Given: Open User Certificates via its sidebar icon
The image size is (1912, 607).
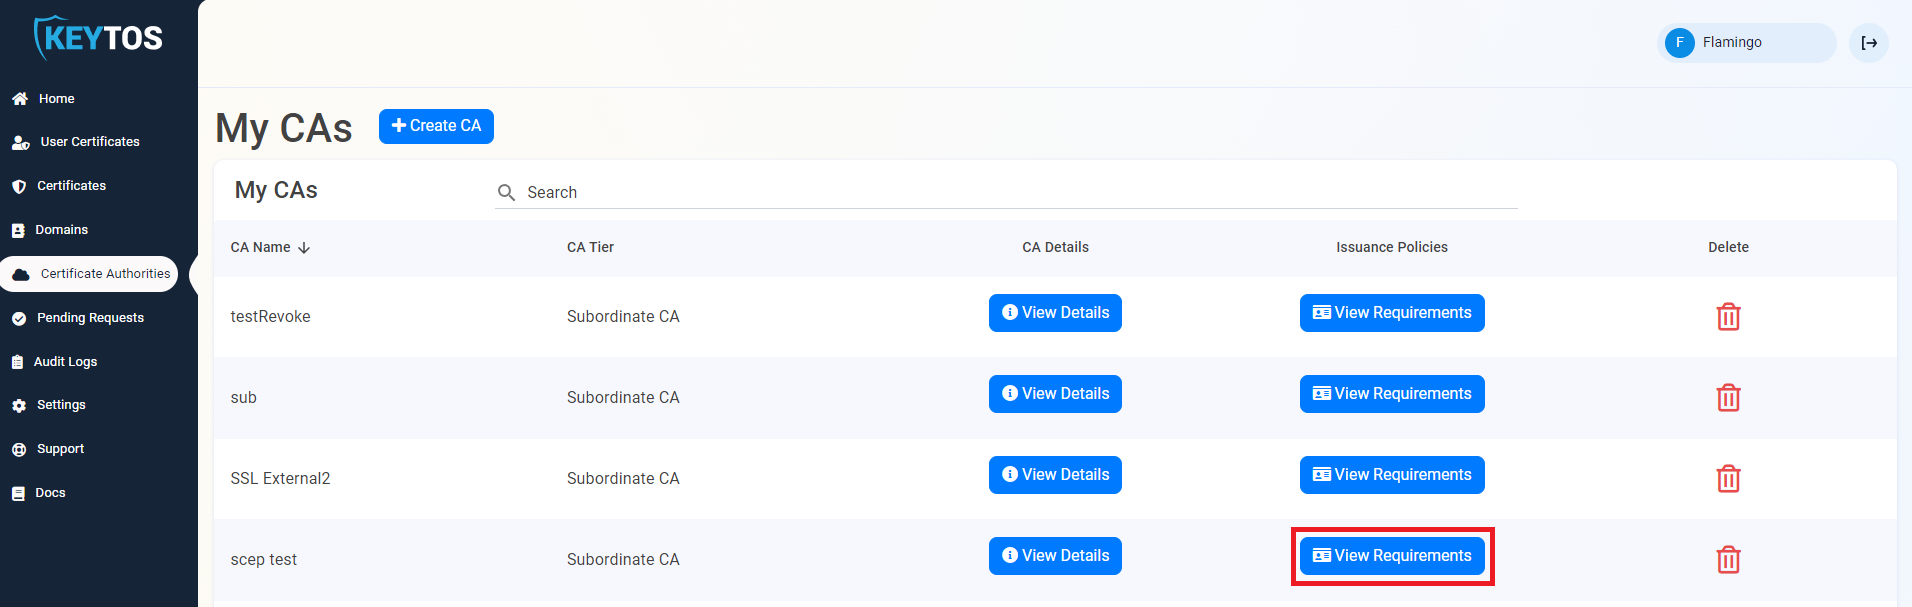Looking at the screenshot, I should tap(21, 141).
